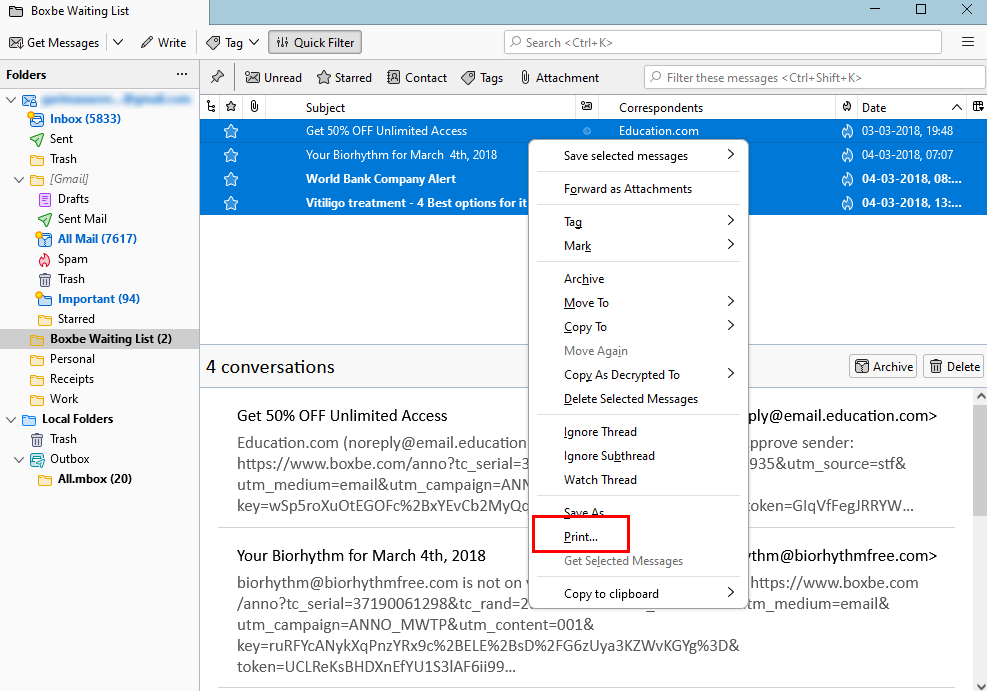Star the Your Biorhythm message
The height and width of the screenshot is (691, 987).
click(231, 155)
